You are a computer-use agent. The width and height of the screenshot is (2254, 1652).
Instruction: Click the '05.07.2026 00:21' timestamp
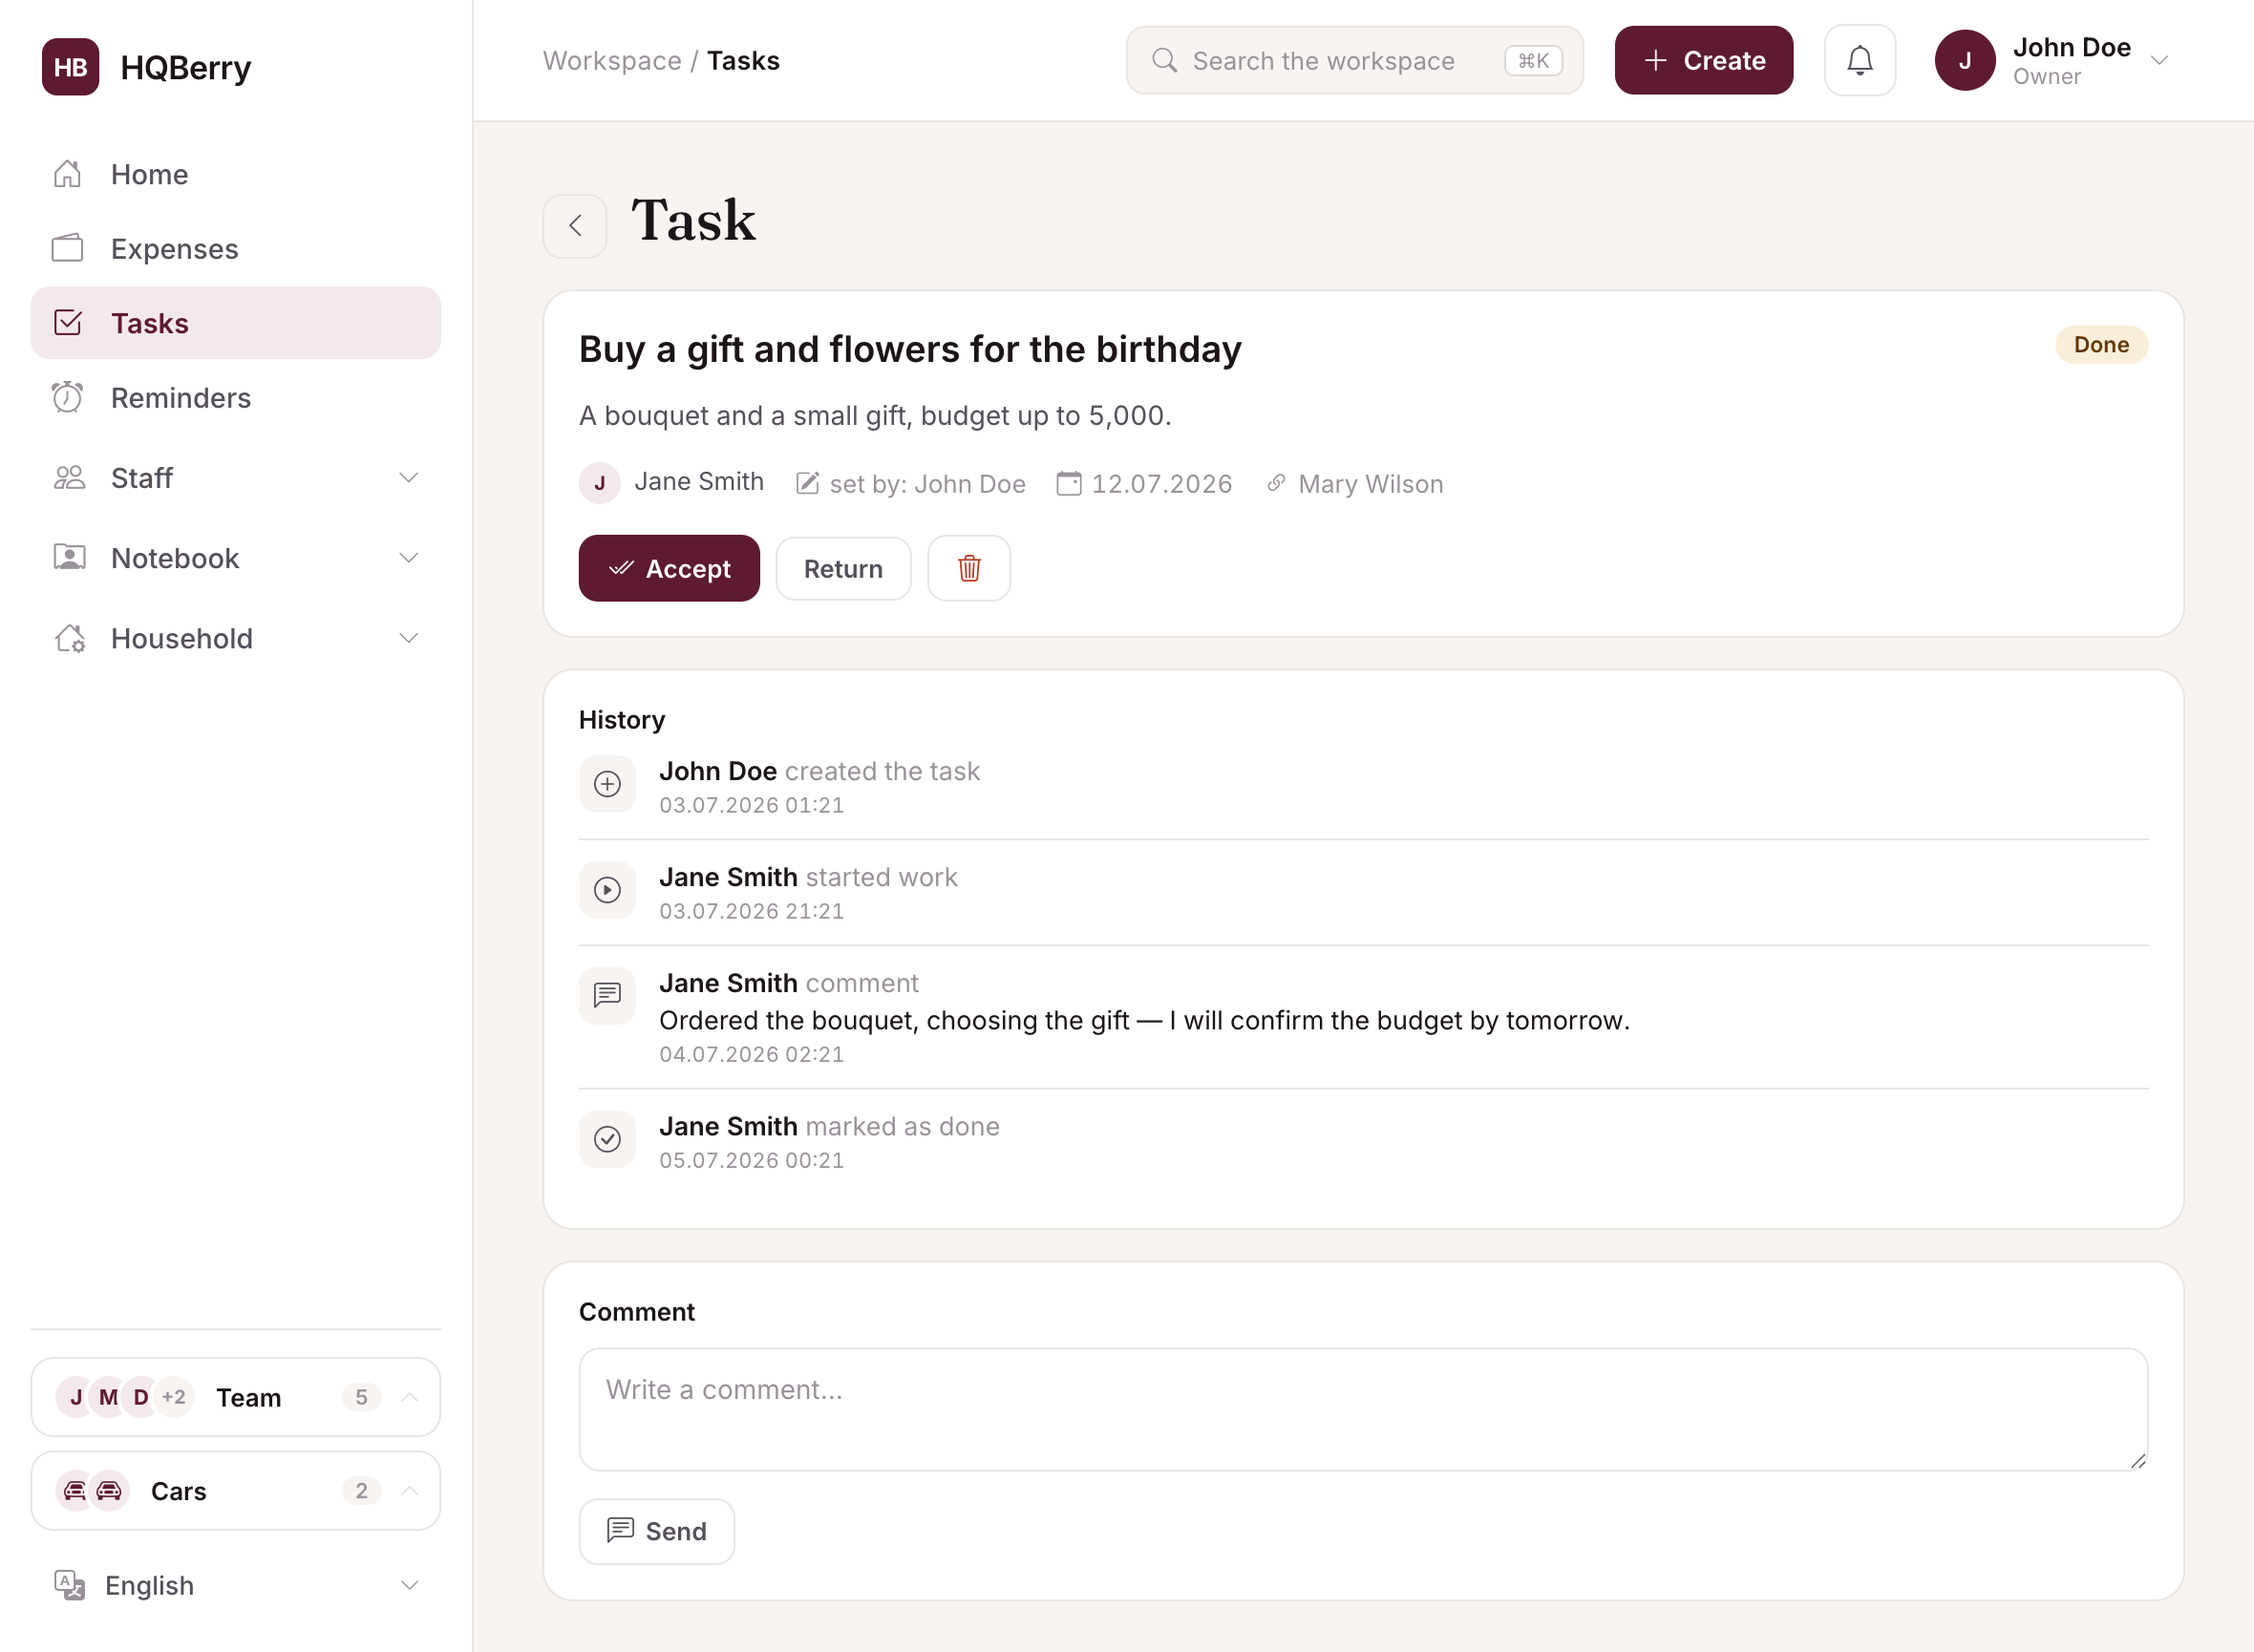pos(751,1160)
